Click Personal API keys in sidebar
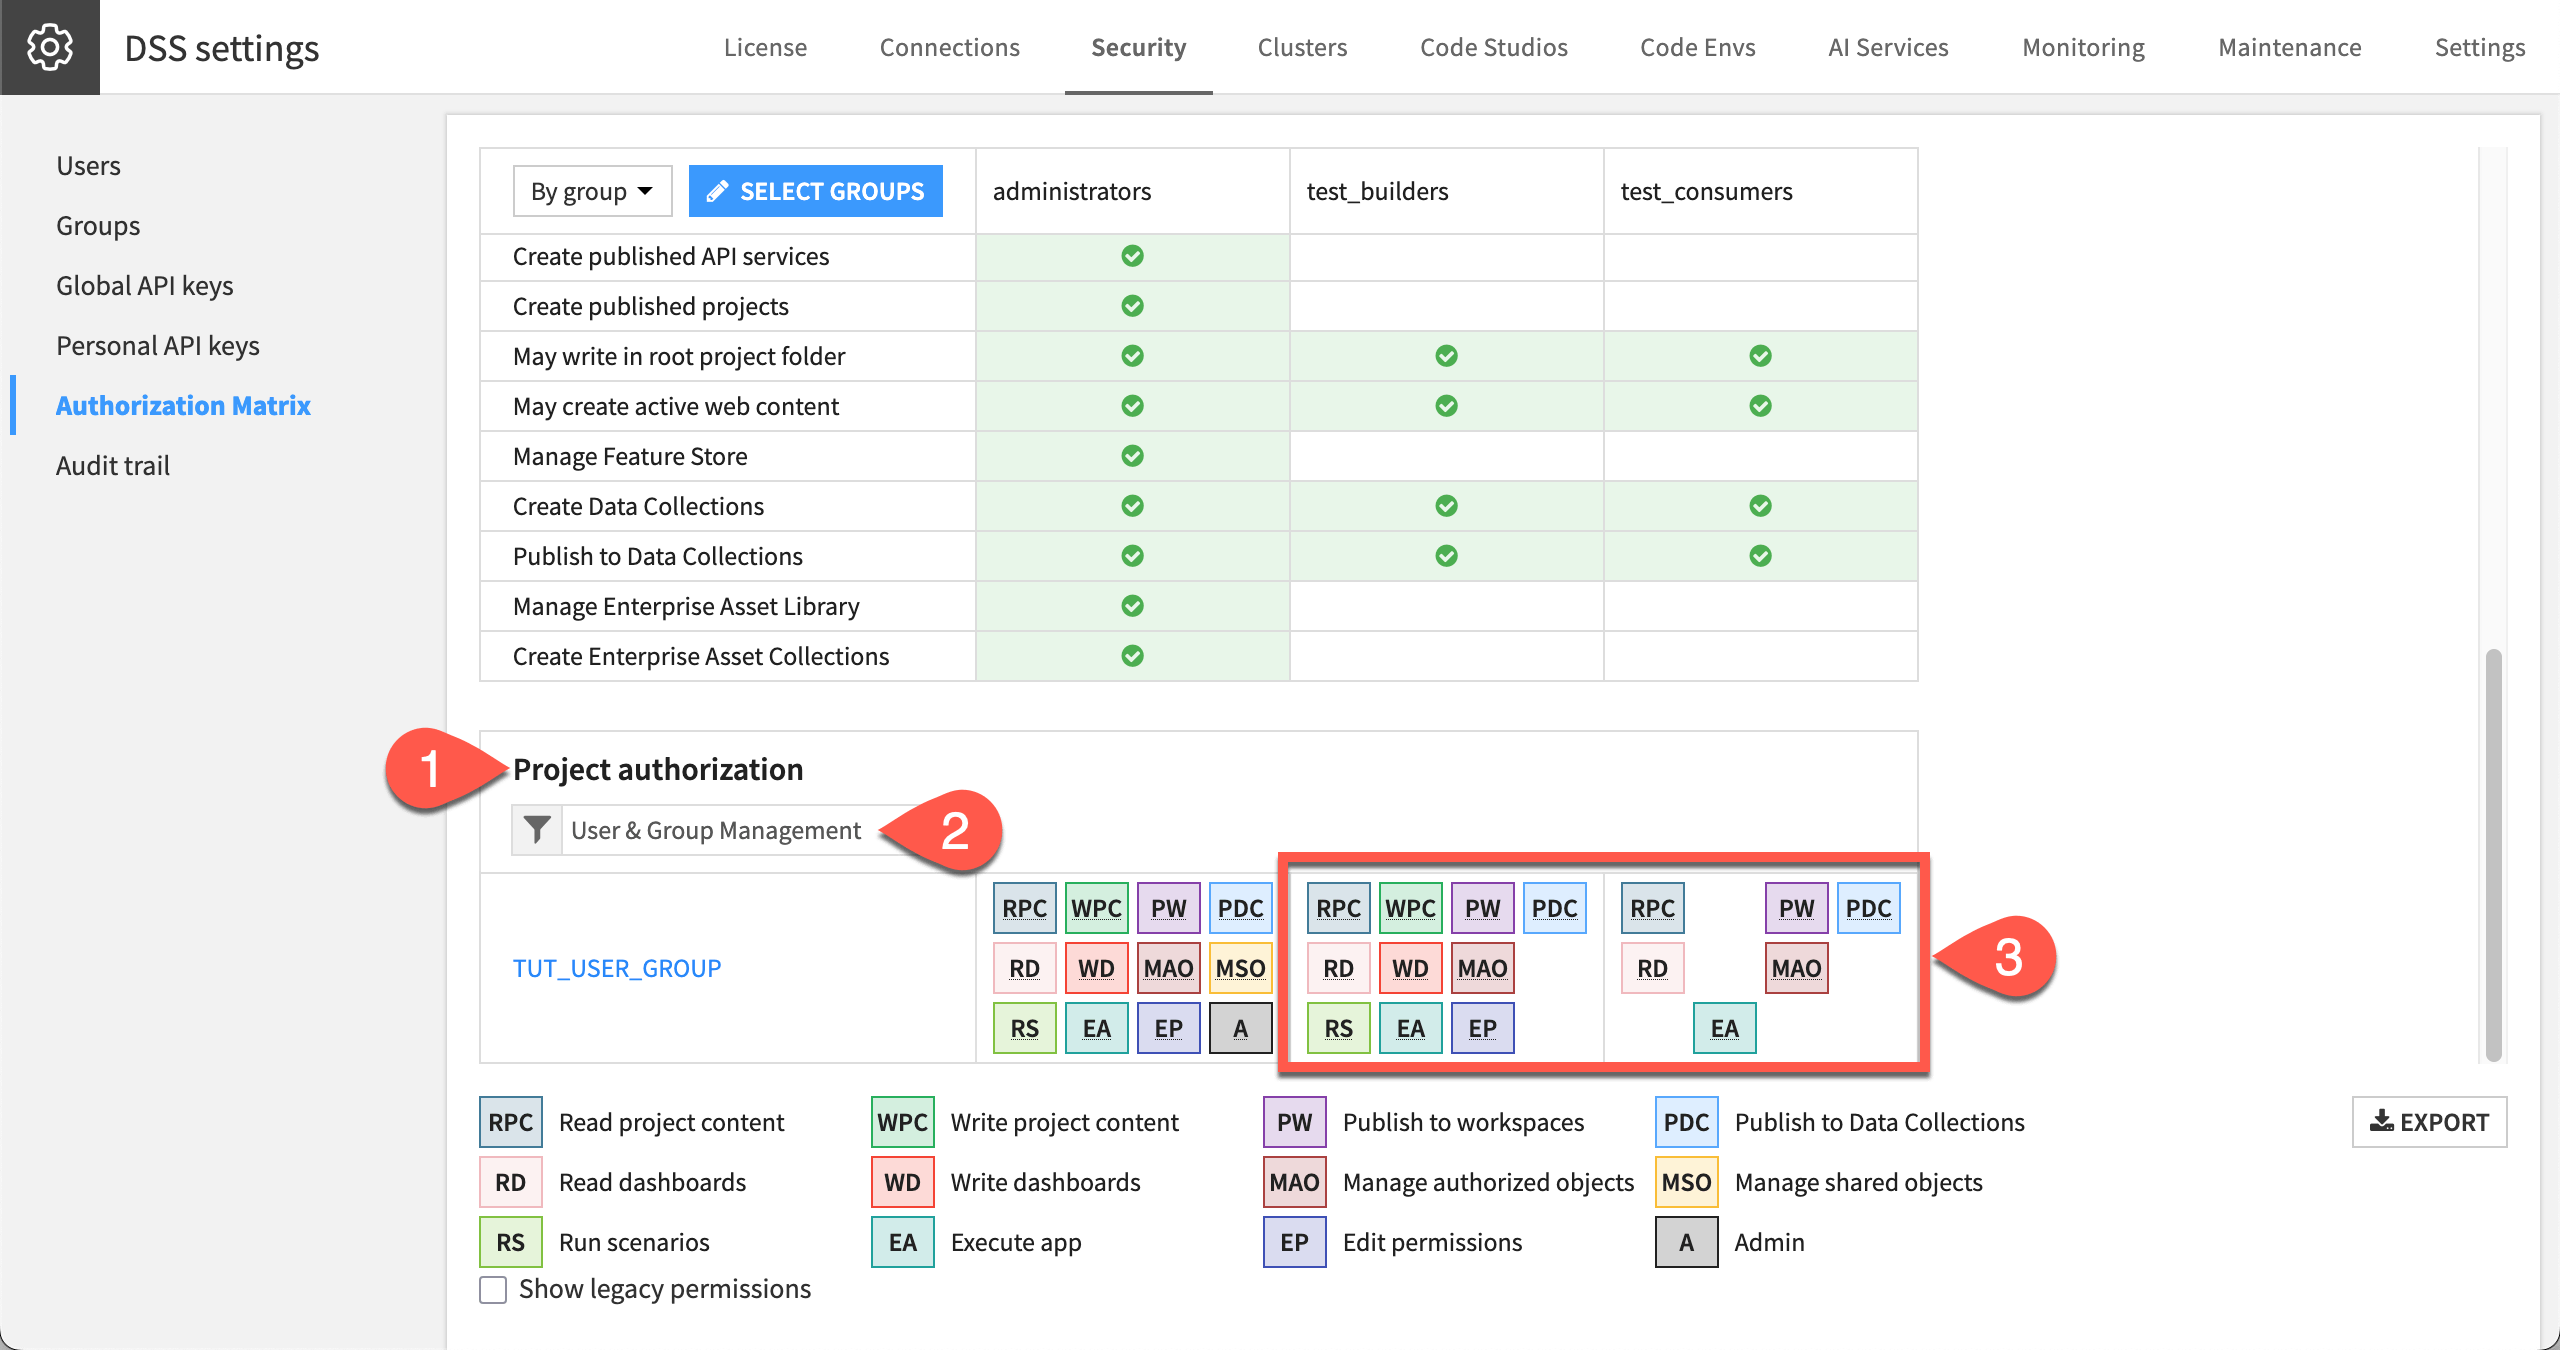Viewport: 2560px width, 1350px height. click(x=158, y=345)
